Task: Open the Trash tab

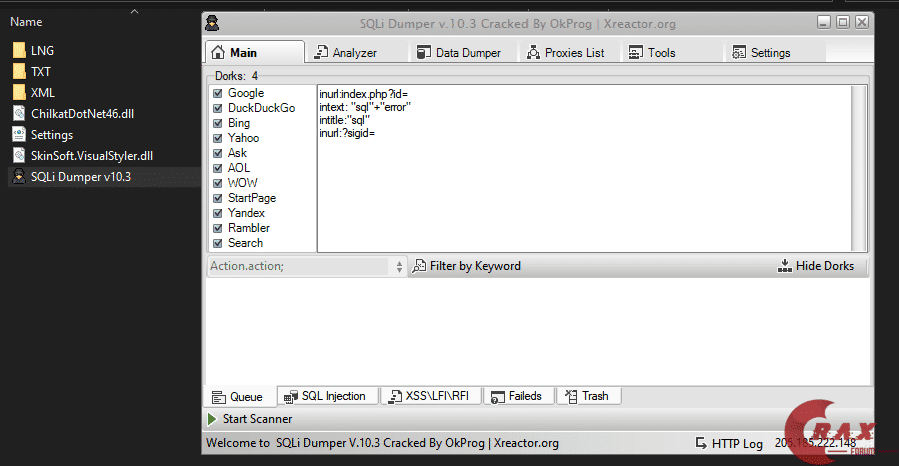Action: point(588,396)
